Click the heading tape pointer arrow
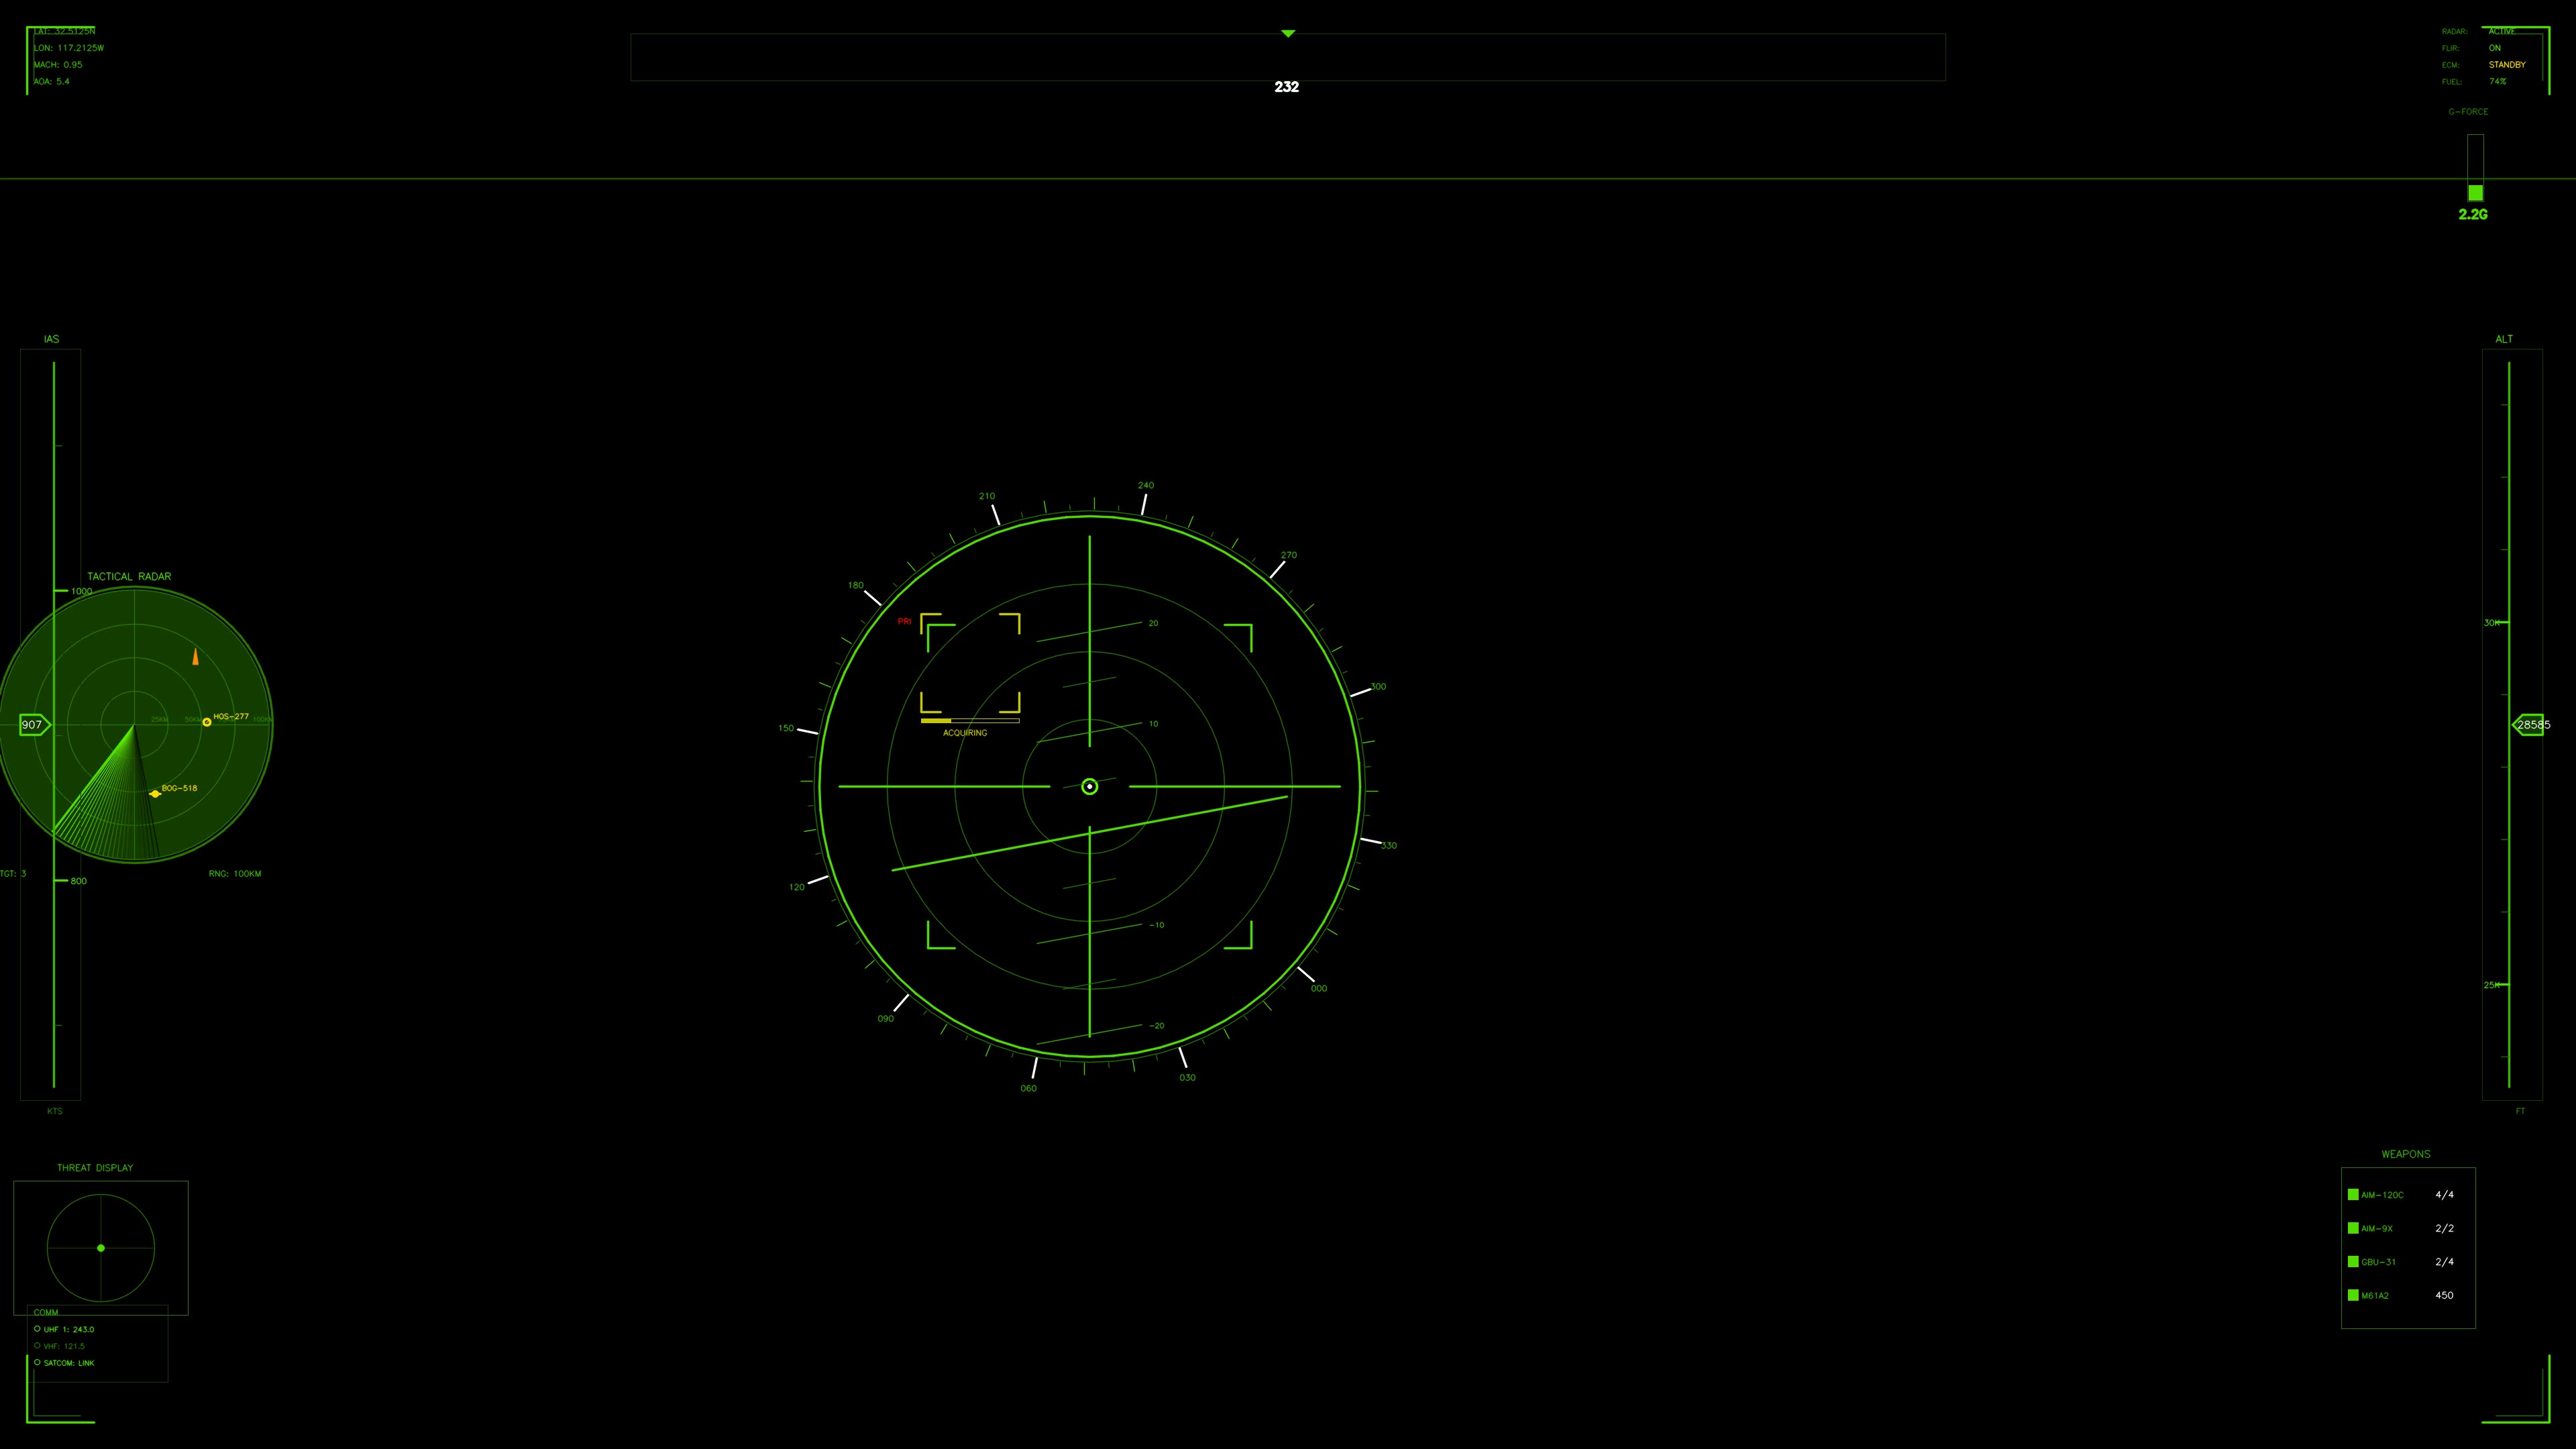The width and height of the screenshot is (2576, 1449). 1287,33
